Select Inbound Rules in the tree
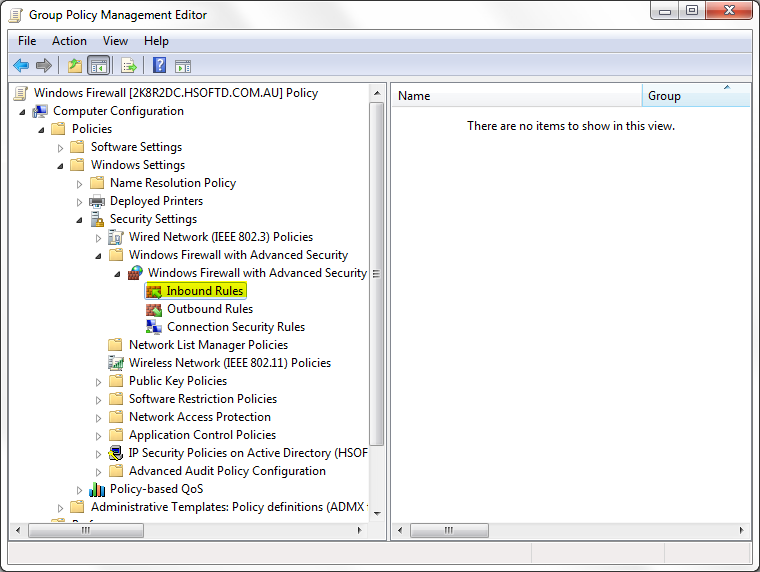Screen dimensions: 760x572 click(x=205, y=291)
